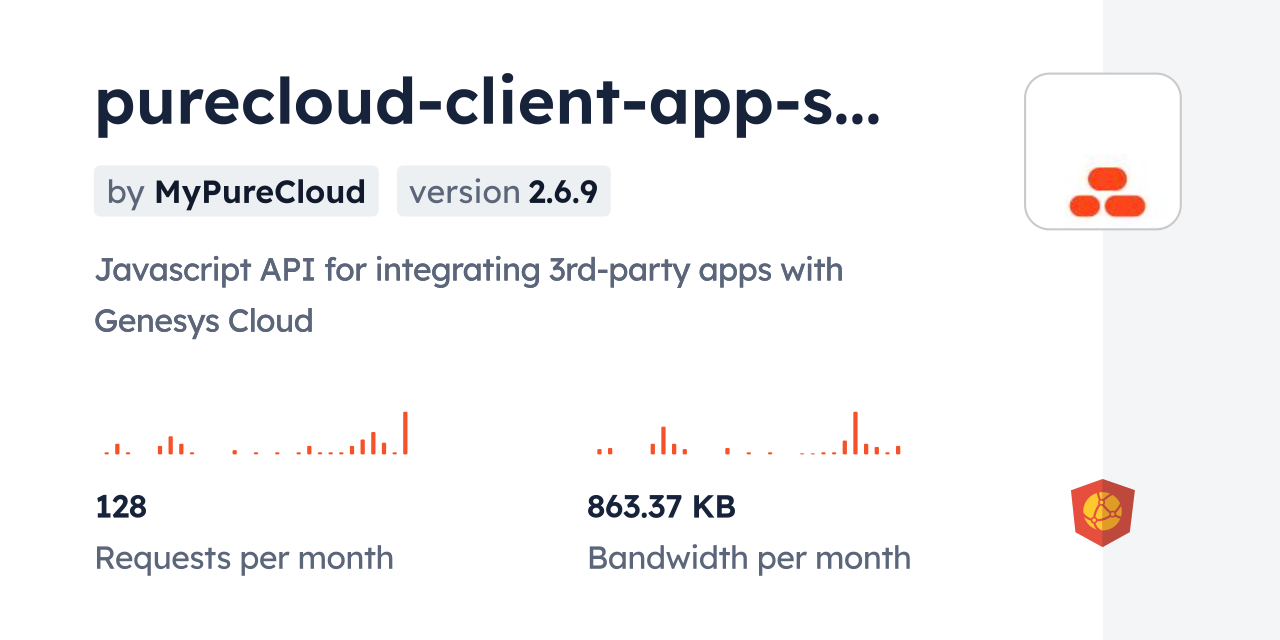Select the "Requests per month" label
Image resolution: width=1280 pixels, height=640 pixels.
point(244,558)
